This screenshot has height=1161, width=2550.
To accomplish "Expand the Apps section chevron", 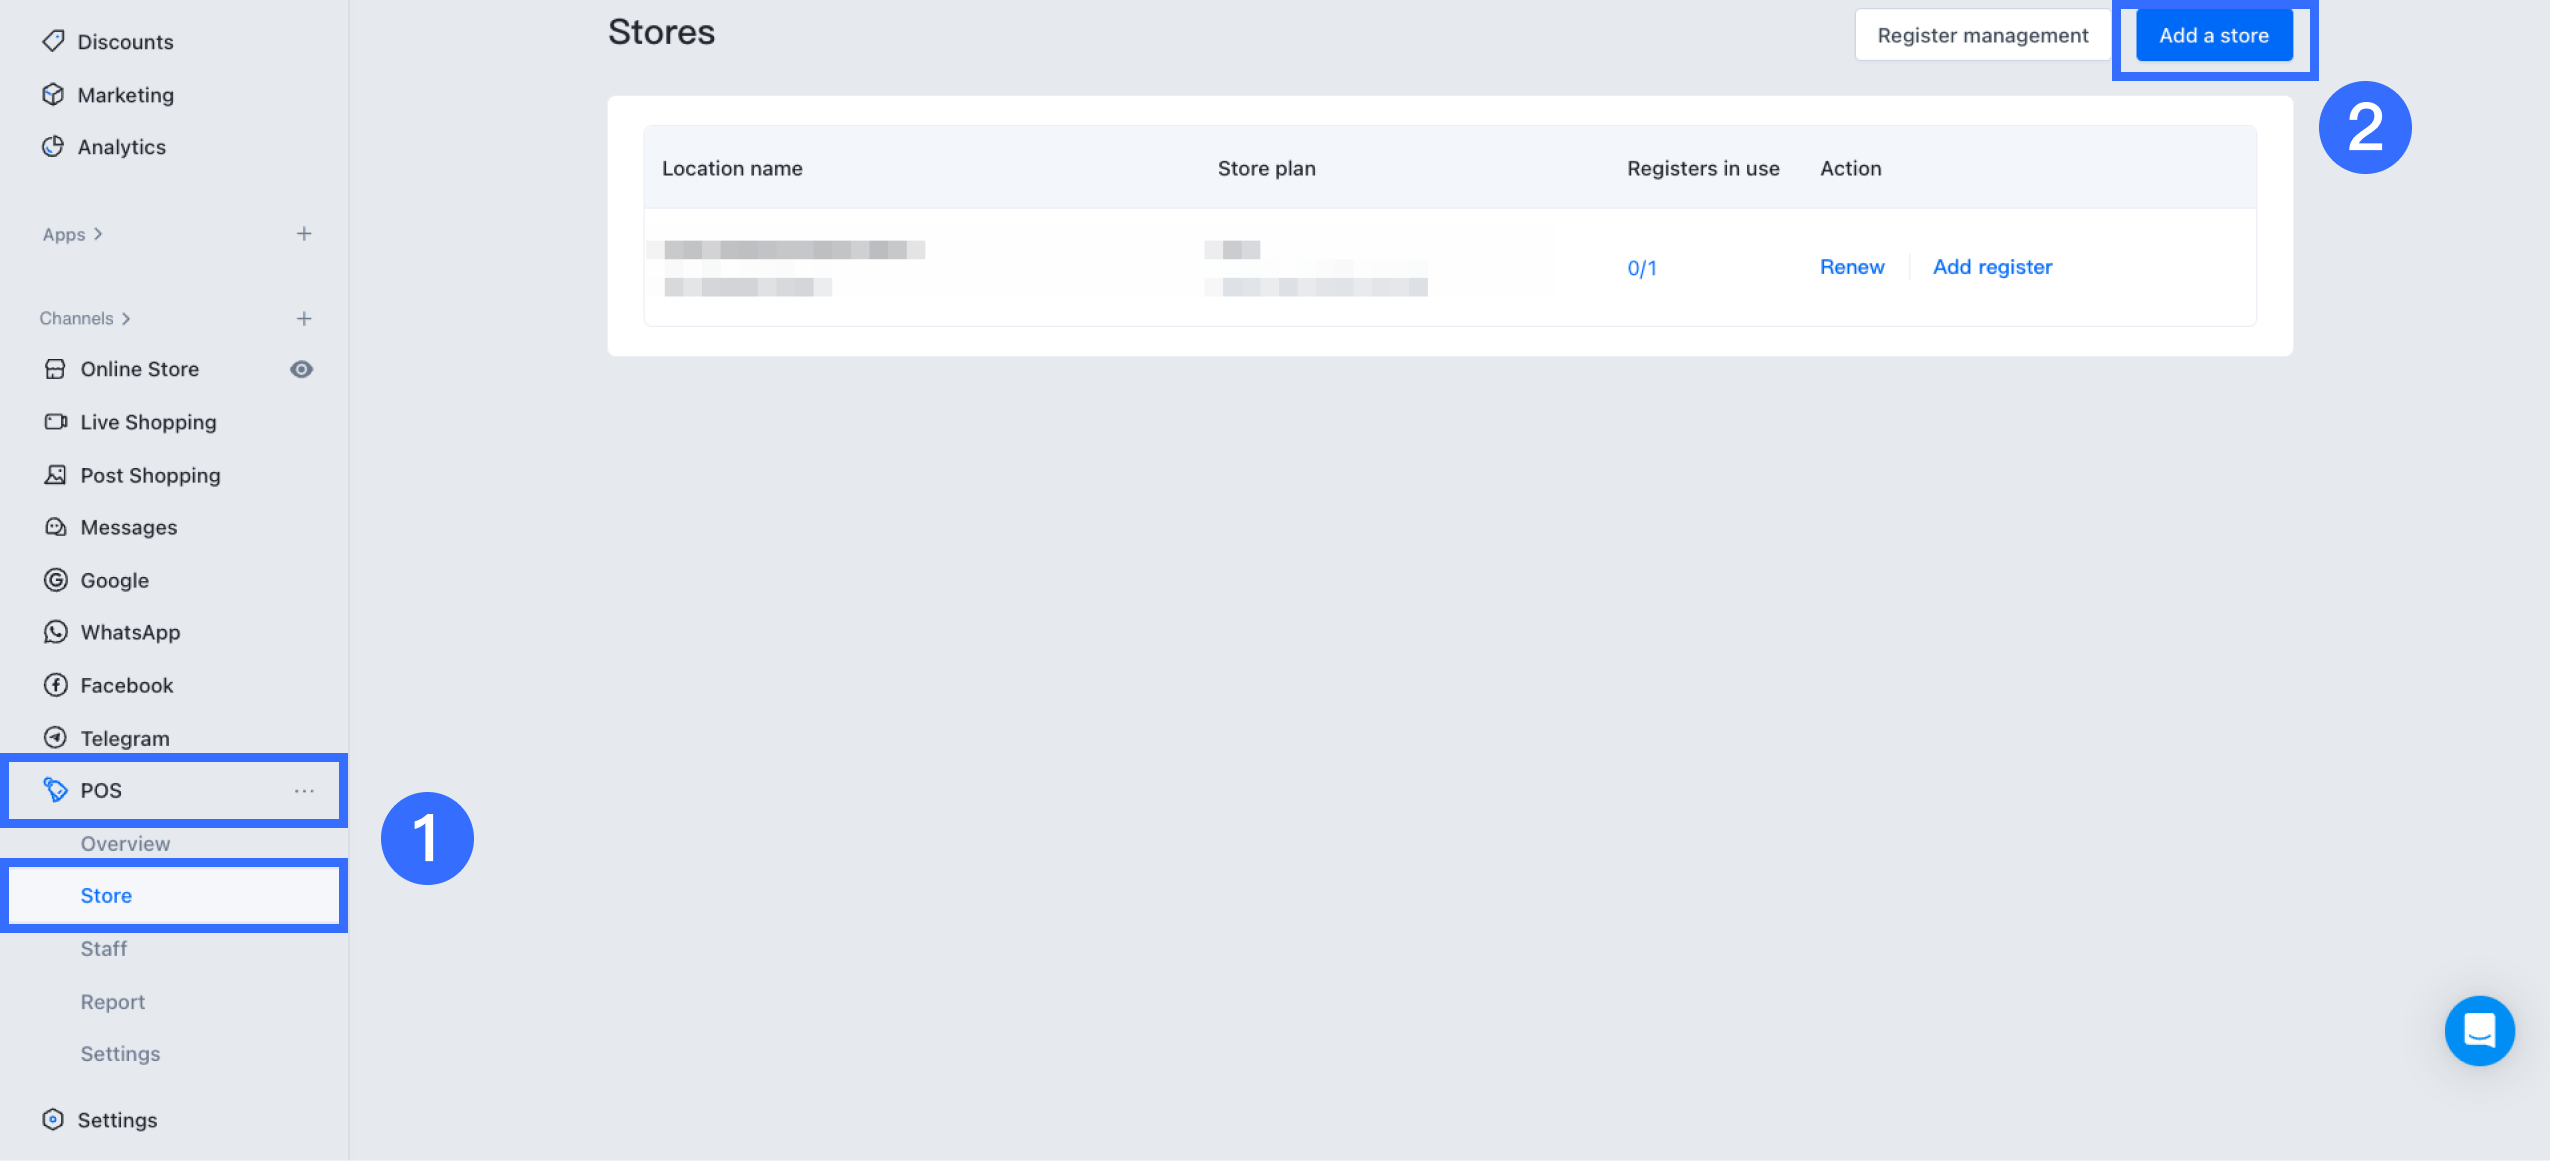I will [x=98, y=234].
